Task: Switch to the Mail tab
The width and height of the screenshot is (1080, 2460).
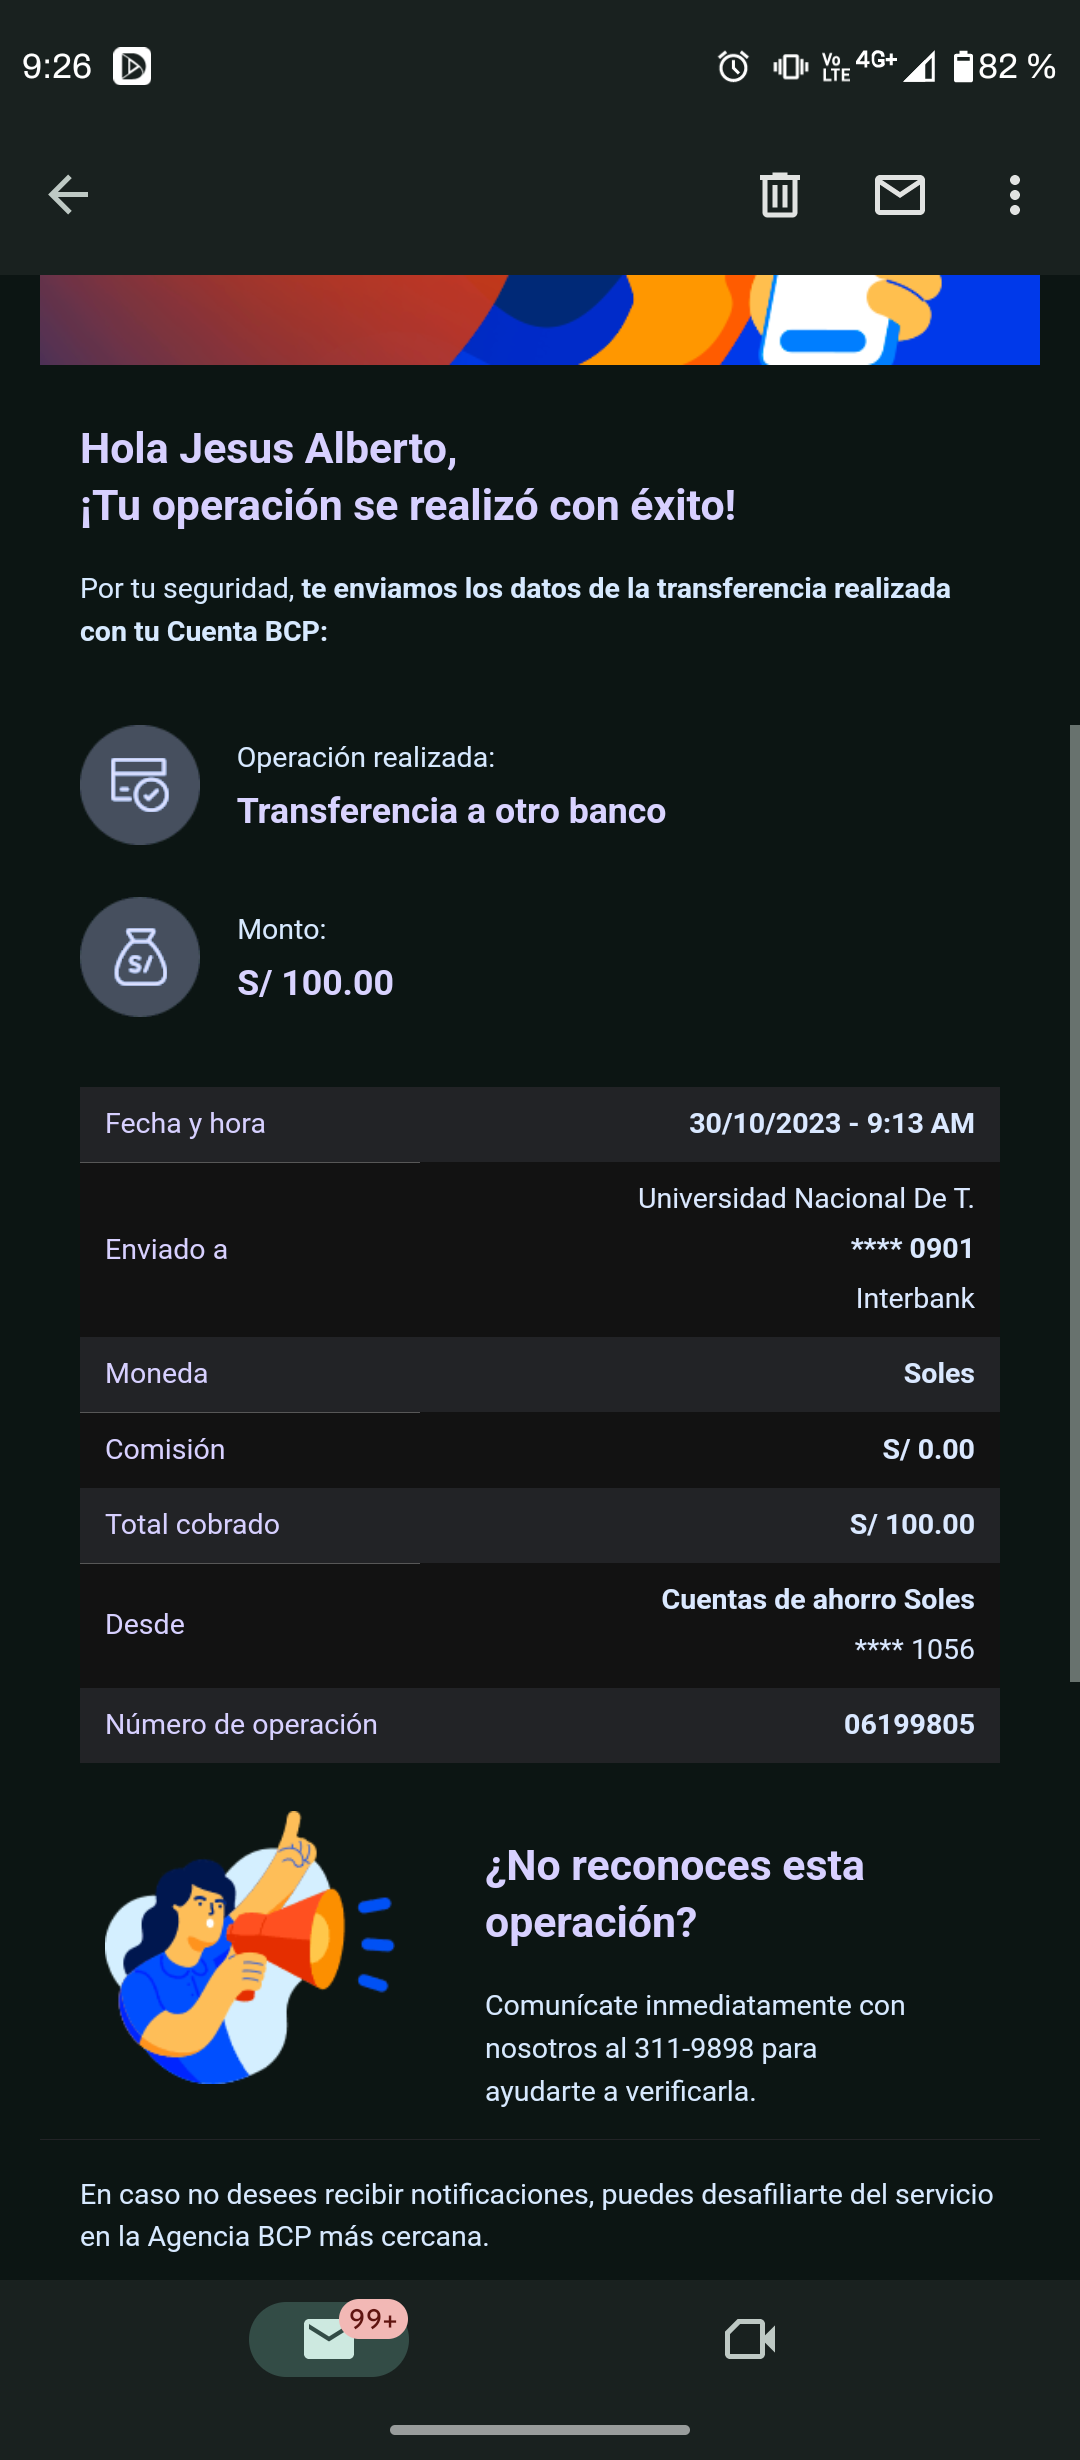Action: [329, 2339]
